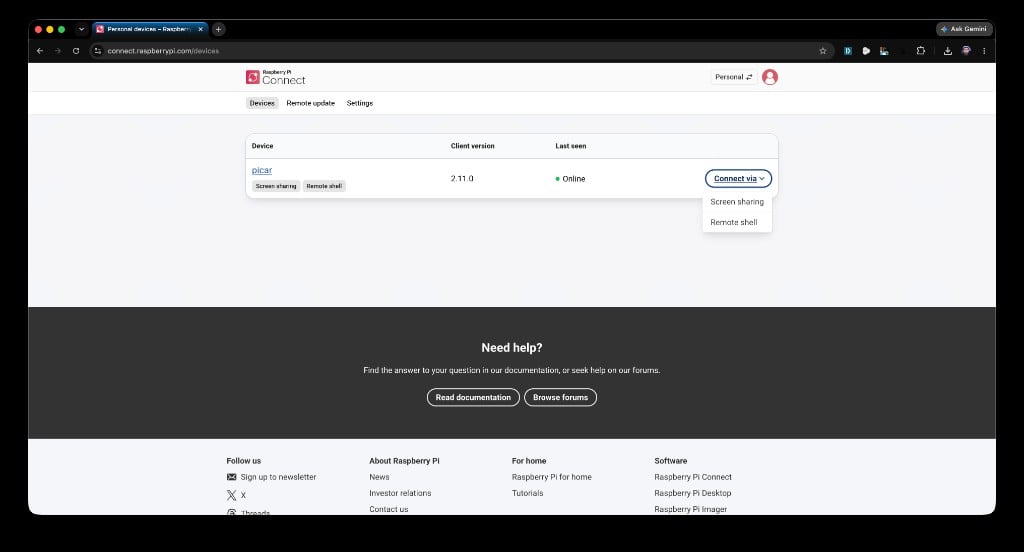
Task: Click the browser forward arrow
Action: 57,51
